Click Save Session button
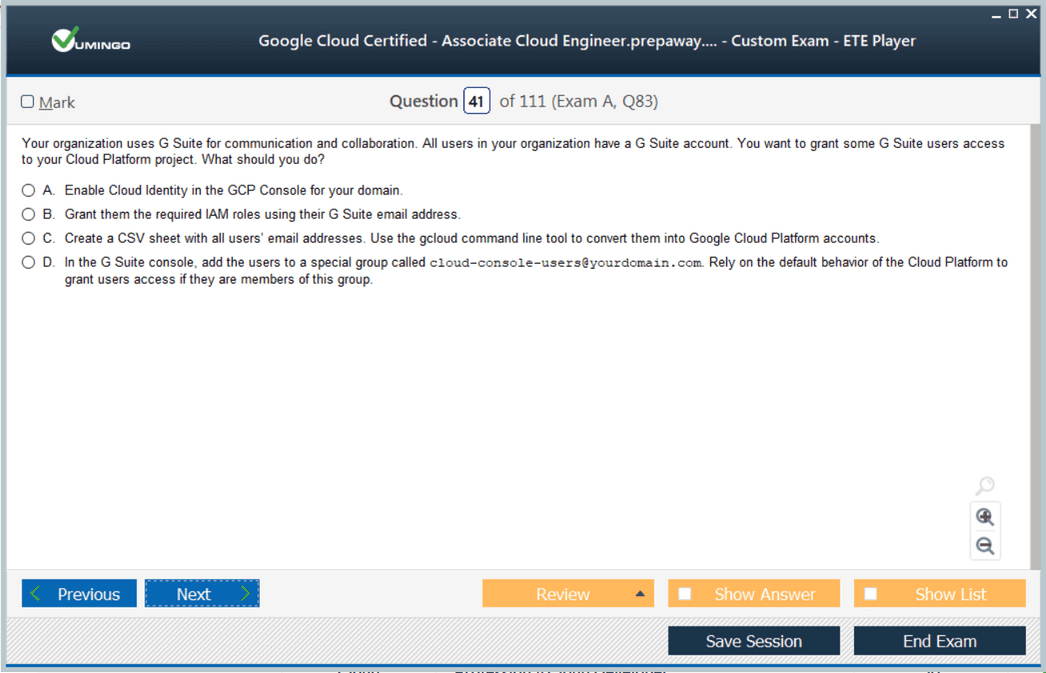The image size is (1046, 673). pyautogui.click(x=753, y=641)
